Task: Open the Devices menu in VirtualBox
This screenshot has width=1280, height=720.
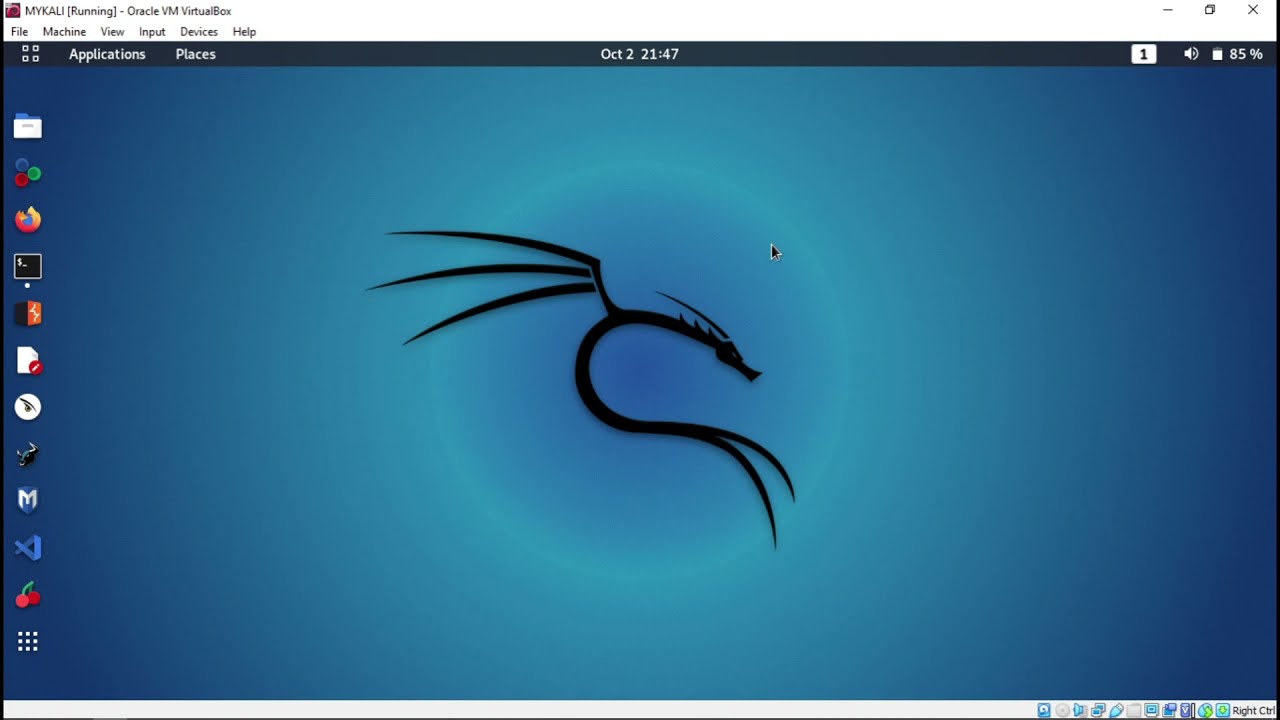Action: click(x=199, y=32)
